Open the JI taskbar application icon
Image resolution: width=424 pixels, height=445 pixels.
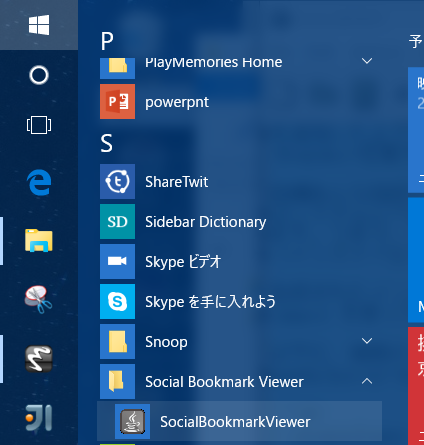pyautogui.click(x=39, y=418)
